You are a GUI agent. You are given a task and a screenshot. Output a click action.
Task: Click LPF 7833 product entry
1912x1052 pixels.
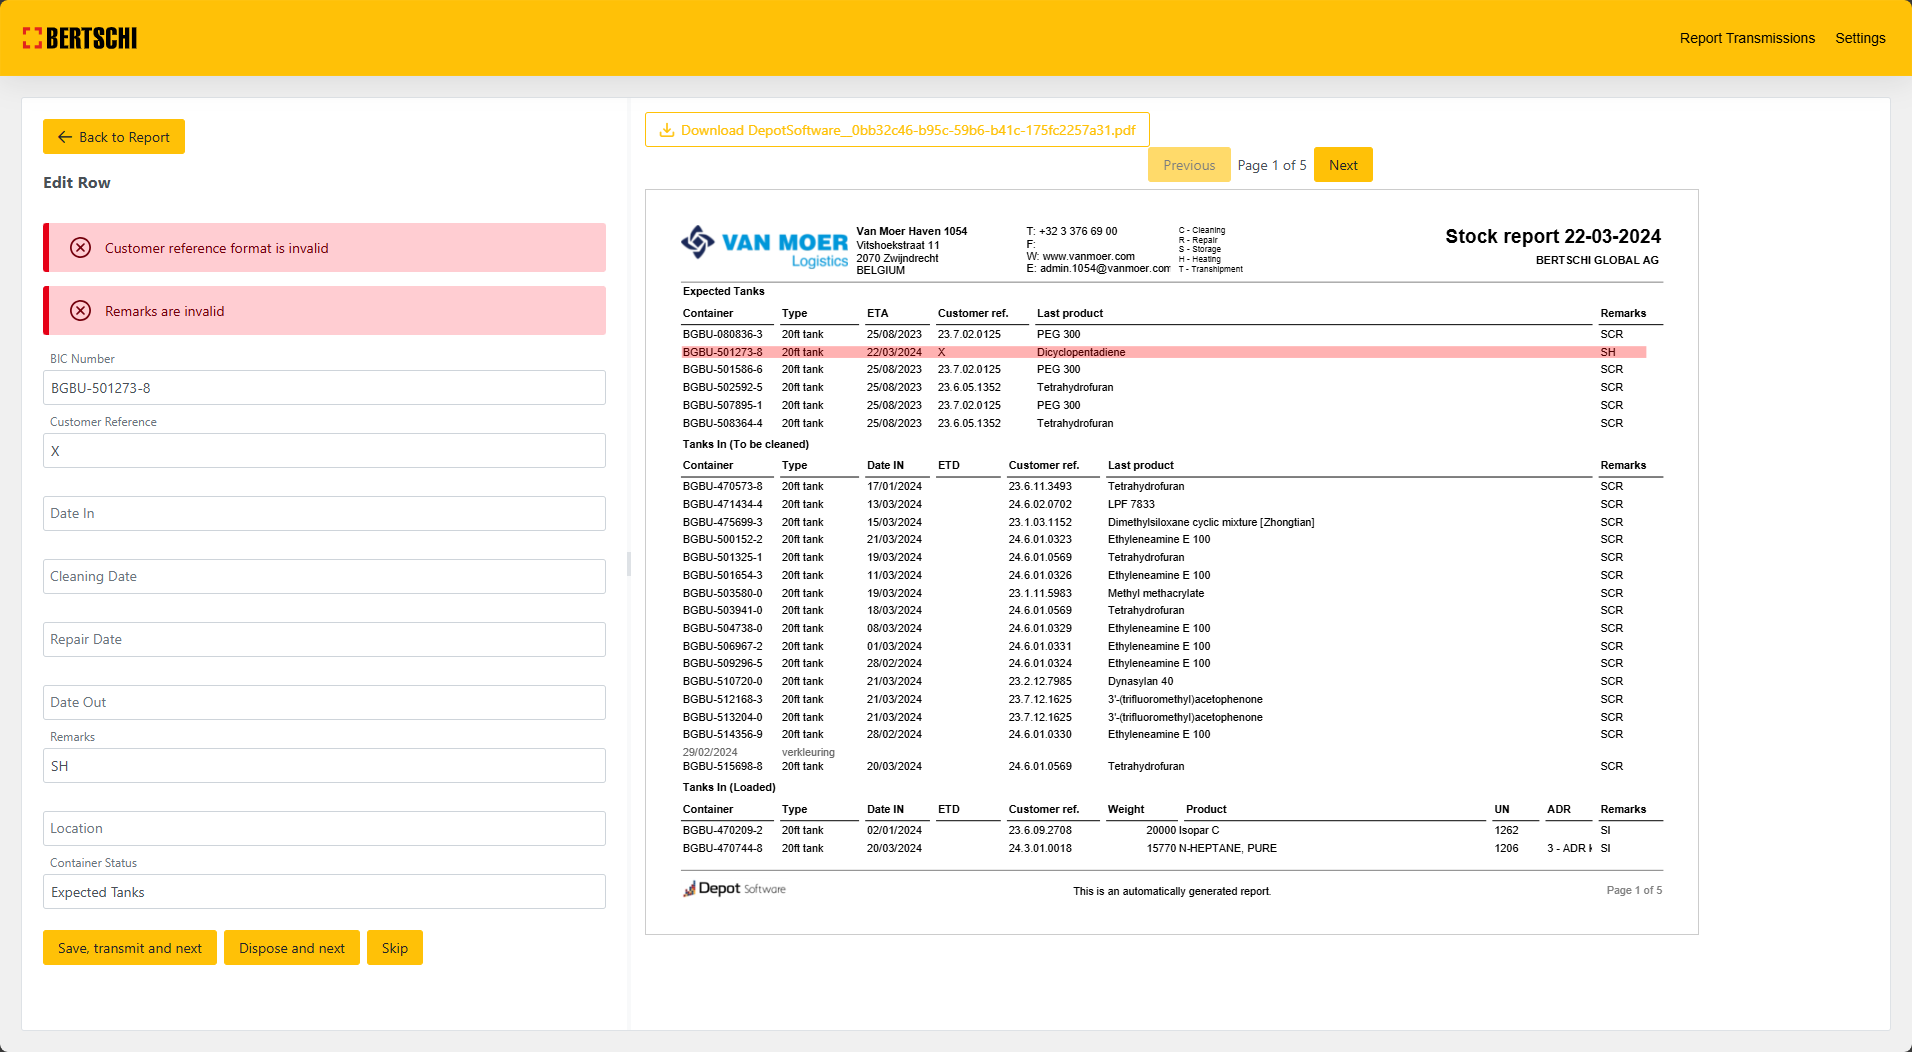point(1131,504)
